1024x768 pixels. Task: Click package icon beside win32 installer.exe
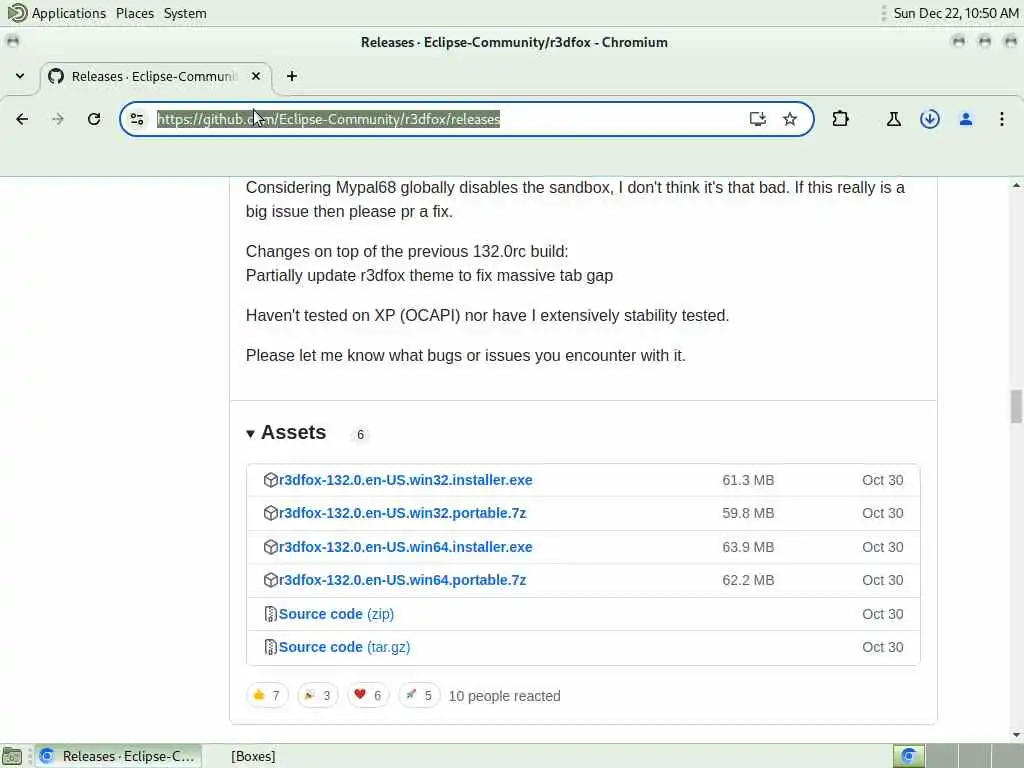270,480
